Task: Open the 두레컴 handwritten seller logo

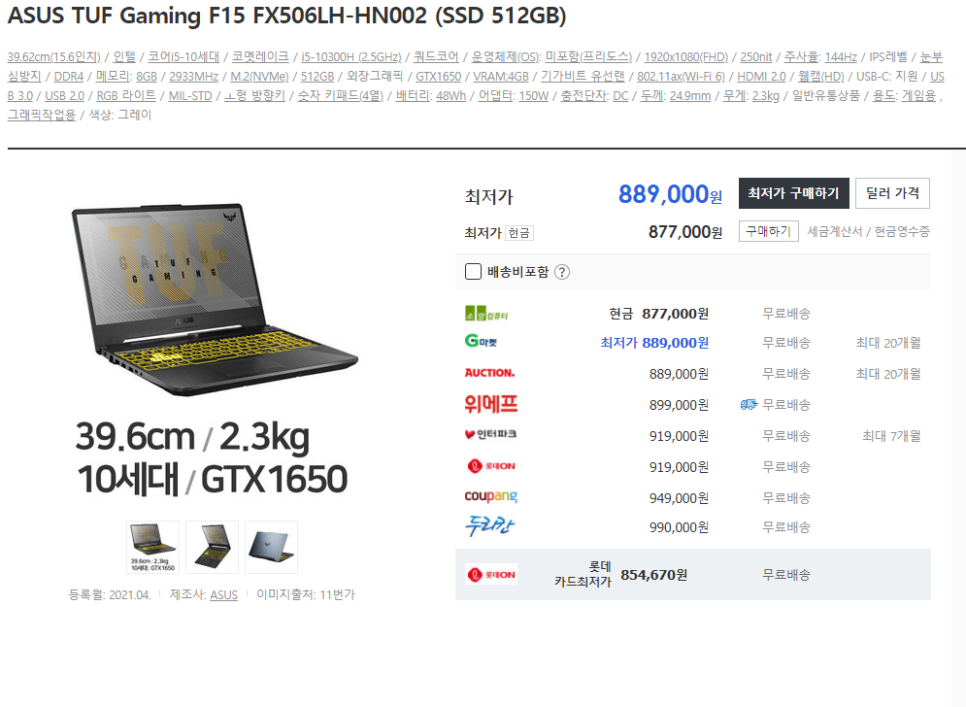Action: coord(489,527)
